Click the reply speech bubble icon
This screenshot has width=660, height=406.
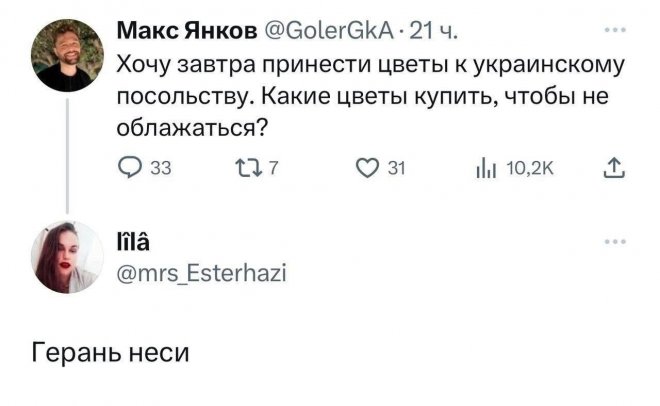(131, 169)
